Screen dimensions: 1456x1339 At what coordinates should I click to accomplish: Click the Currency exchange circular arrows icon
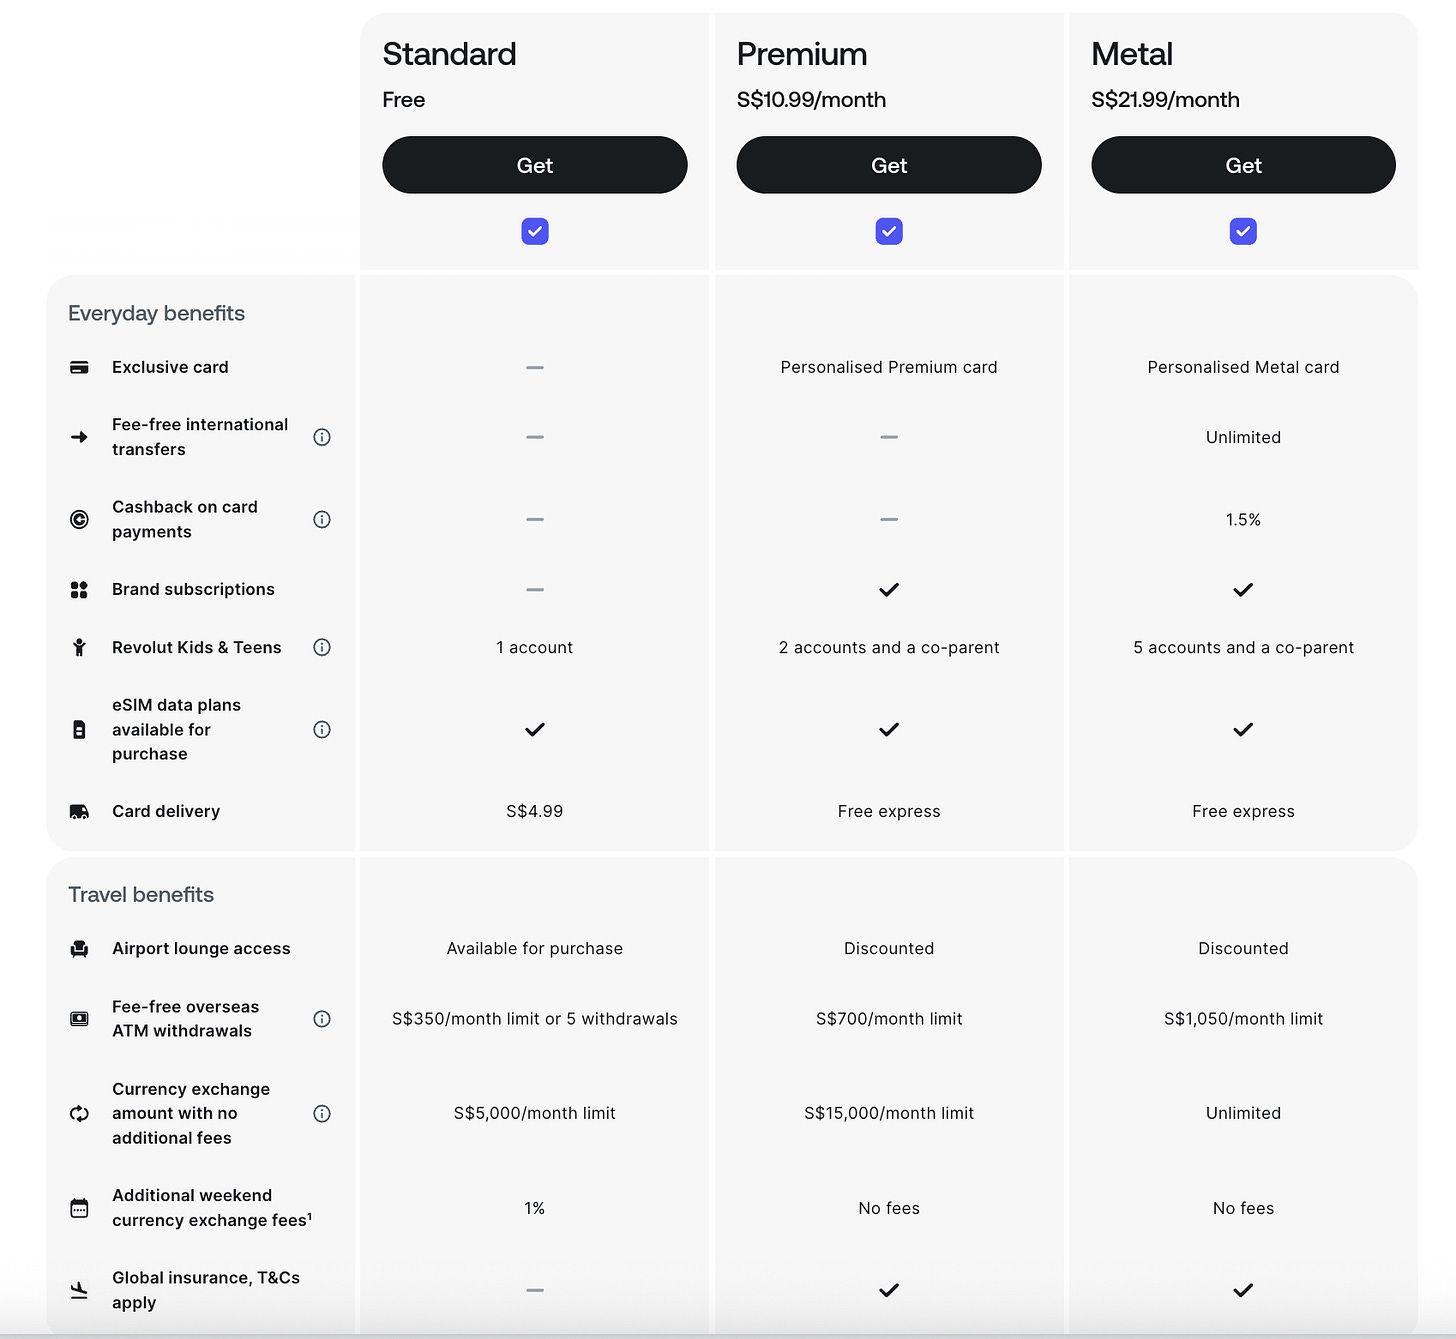pos(79,1113)
